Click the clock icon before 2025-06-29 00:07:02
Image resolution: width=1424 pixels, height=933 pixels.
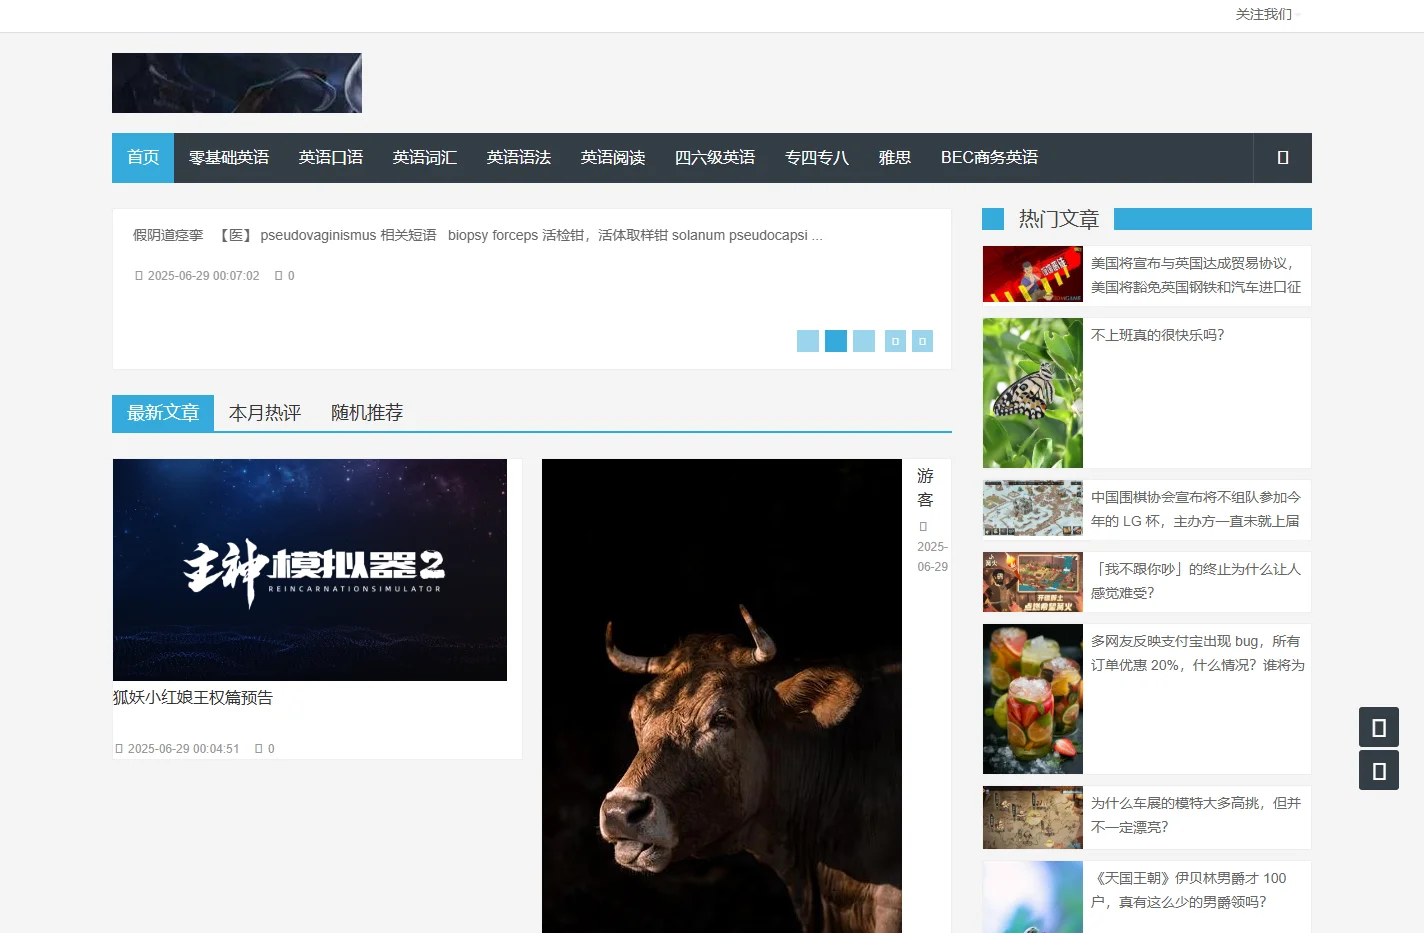click(x=139, y=276)
